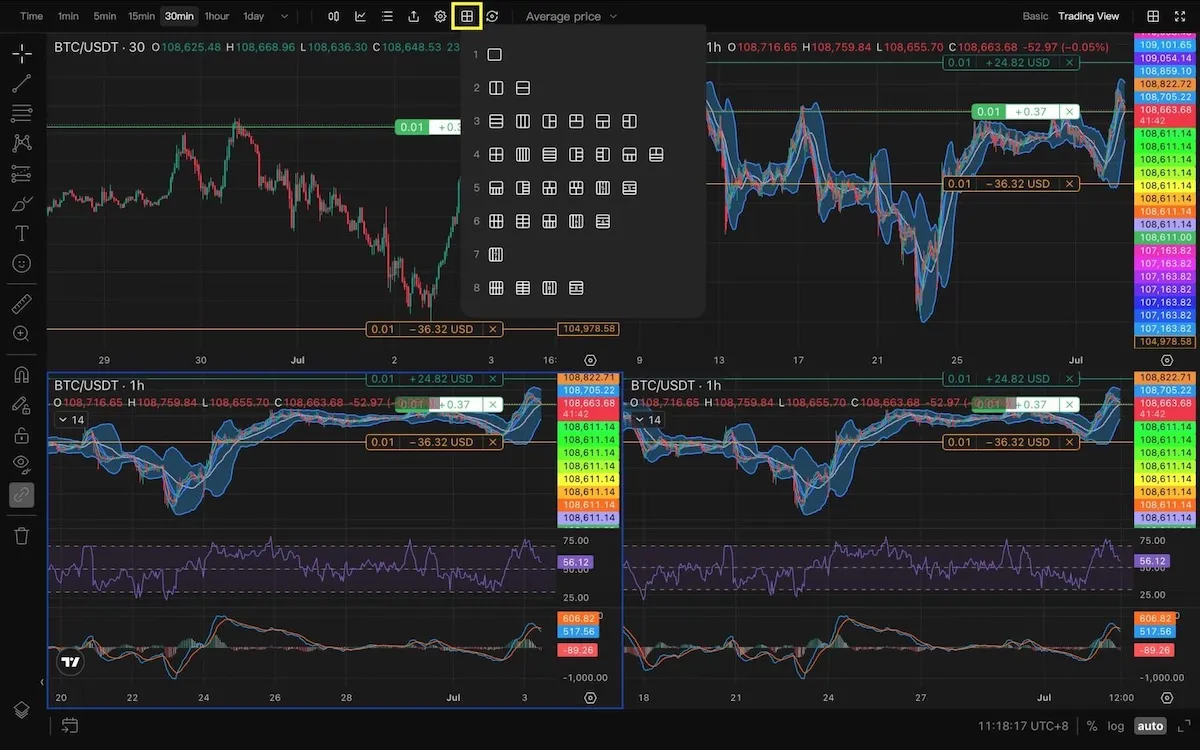Screen dimensions: 1200x750
Task: Click the refresh/sync icon beside the layout button
Action: [x=492, y=16]
